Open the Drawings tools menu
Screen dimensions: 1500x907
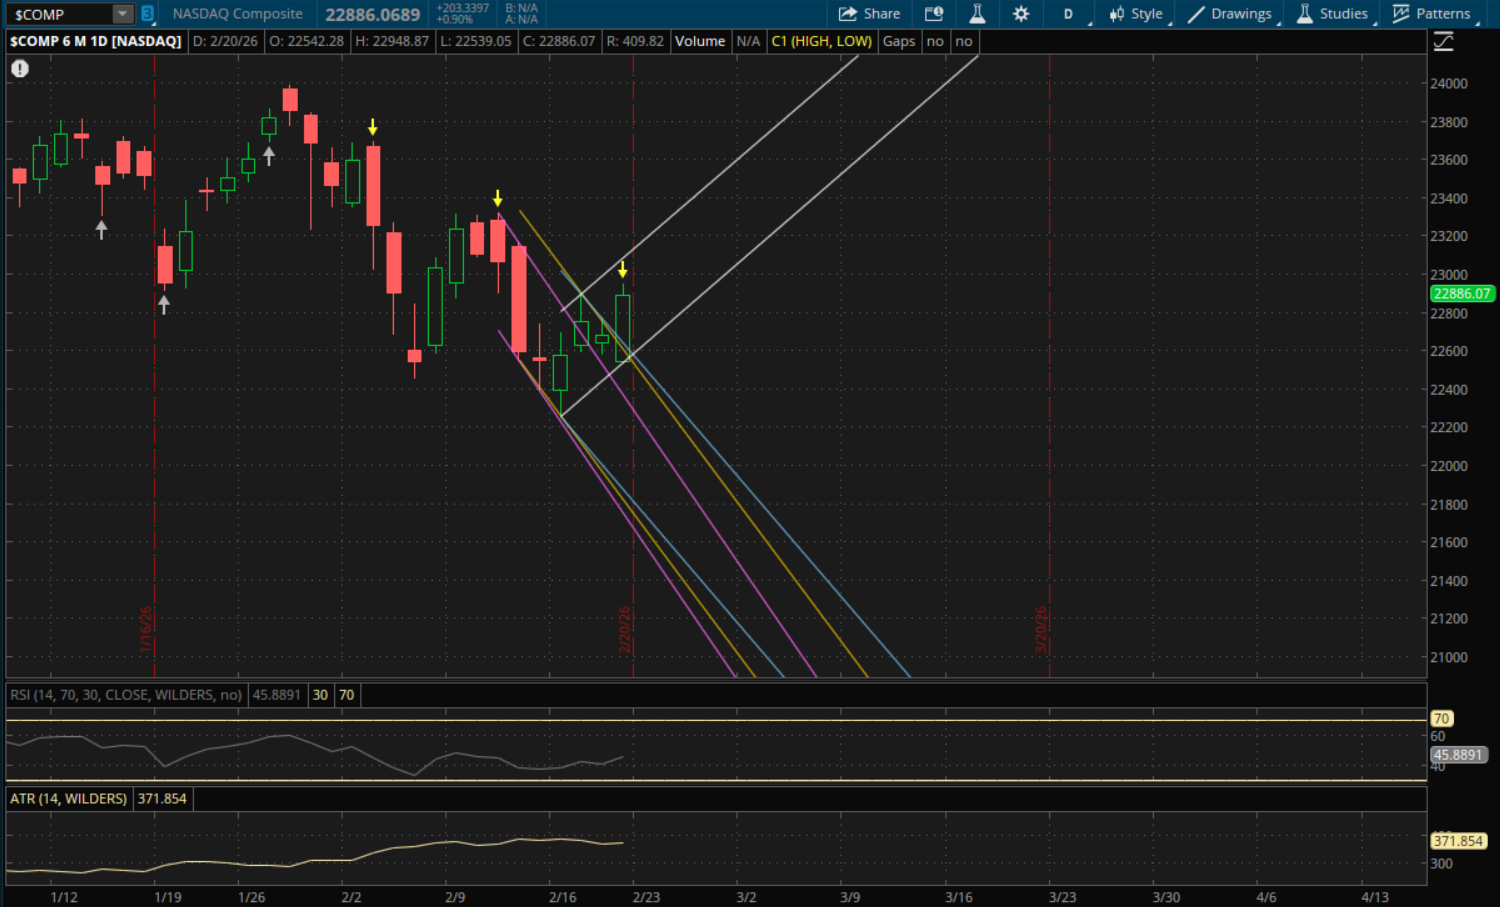click(x=1230, y=14)
